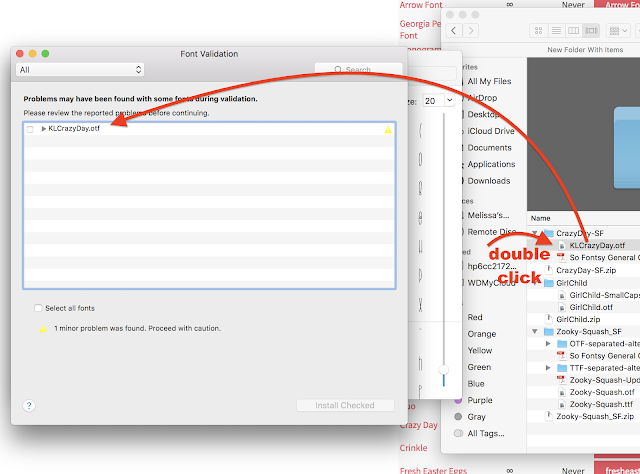Click the All Tags circle icon
The height and width of the screenshot is (474, 640).
coord(458,433)
